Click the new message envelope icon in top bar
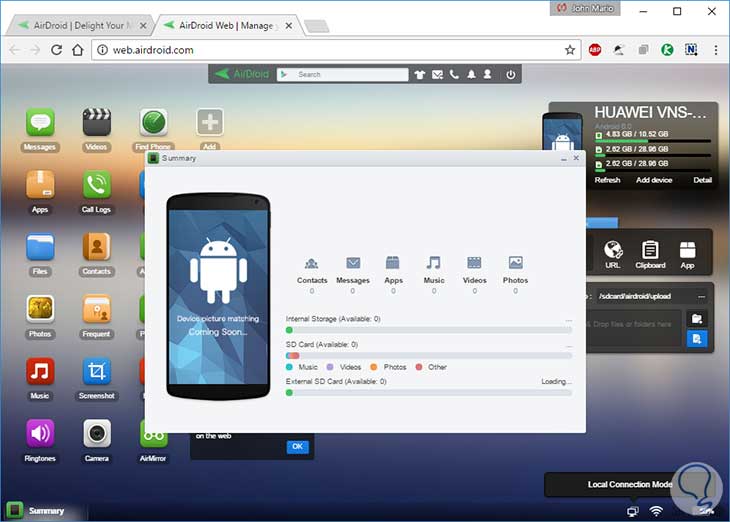This screenshot has width=730, height=522. (x=437, y=75)
